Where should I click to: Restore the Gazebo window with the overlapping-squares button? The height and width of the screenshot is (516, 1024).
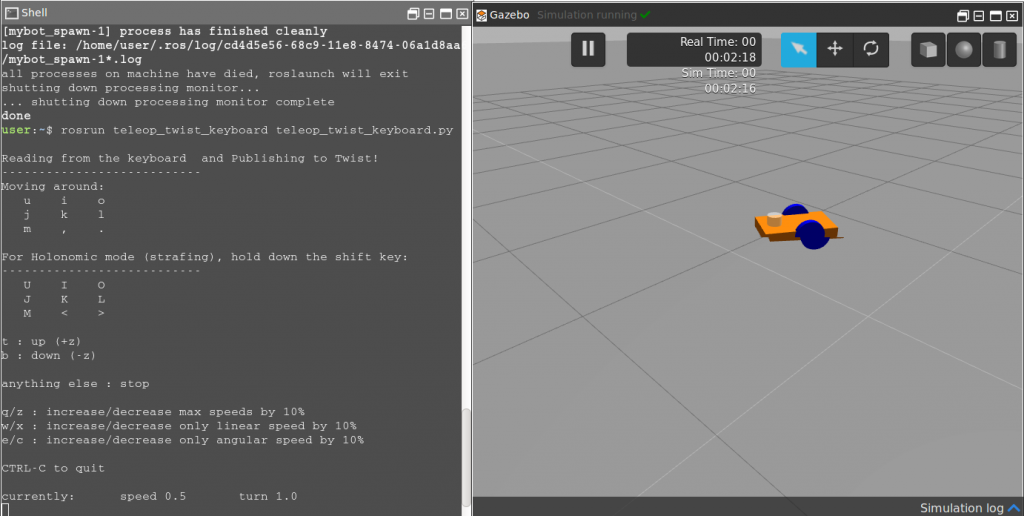(x=963, y=16)
